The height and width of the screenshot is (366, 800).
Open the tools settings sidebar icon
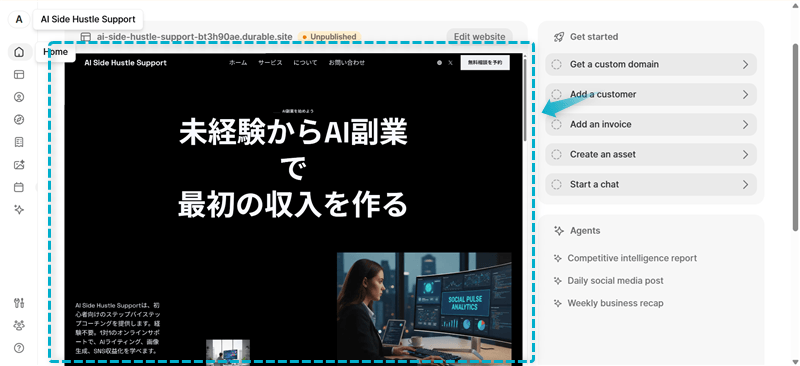19,303
